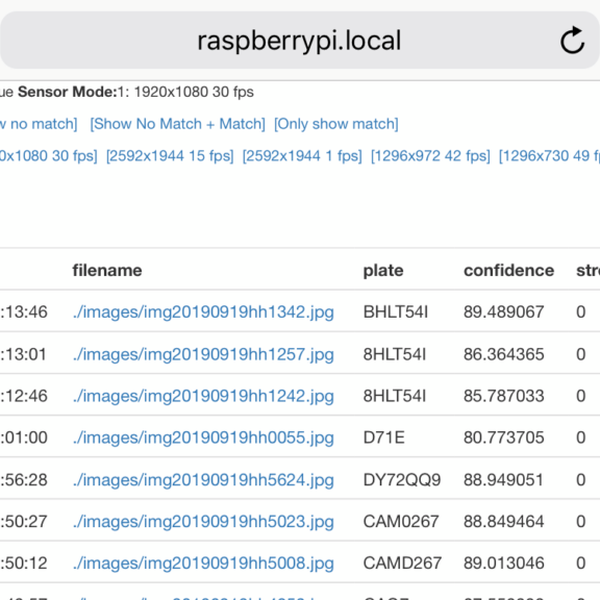Click the filename column header
Image resolution: width=600 pixels, height=600 pixels.
click(x=107, y=270)
